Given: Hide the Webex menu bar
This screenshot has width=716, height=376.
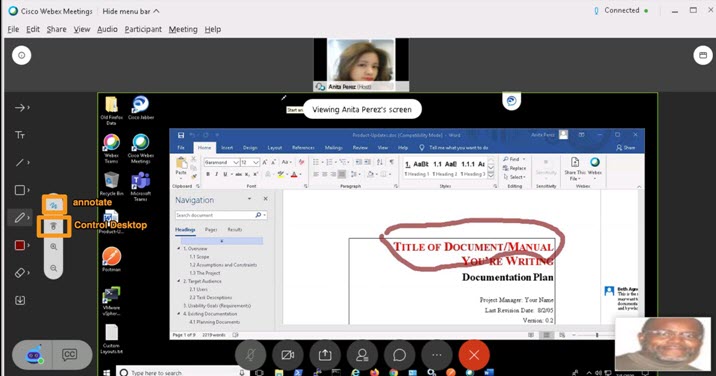Looking at the screenshot, I should click(x=131, y=11).
